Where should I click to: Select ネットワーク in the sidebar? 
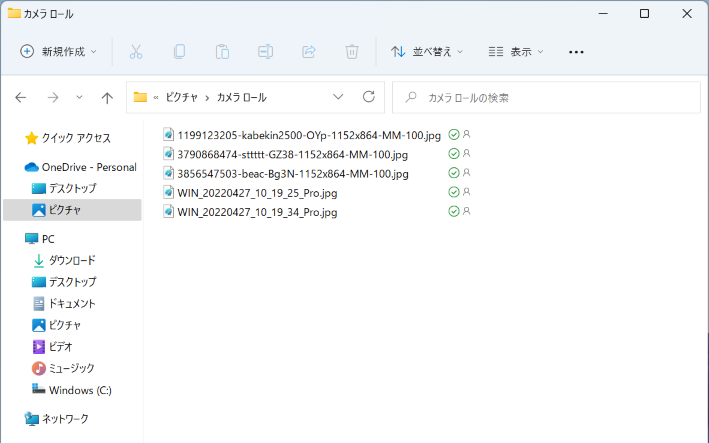coord(57,419)
